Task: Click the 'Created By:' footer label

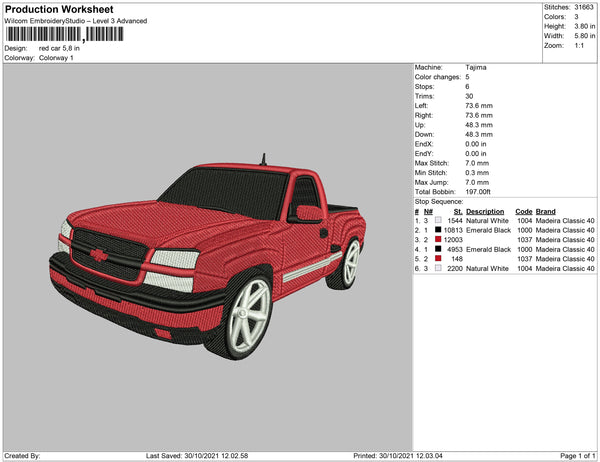Action: [22, 456]
